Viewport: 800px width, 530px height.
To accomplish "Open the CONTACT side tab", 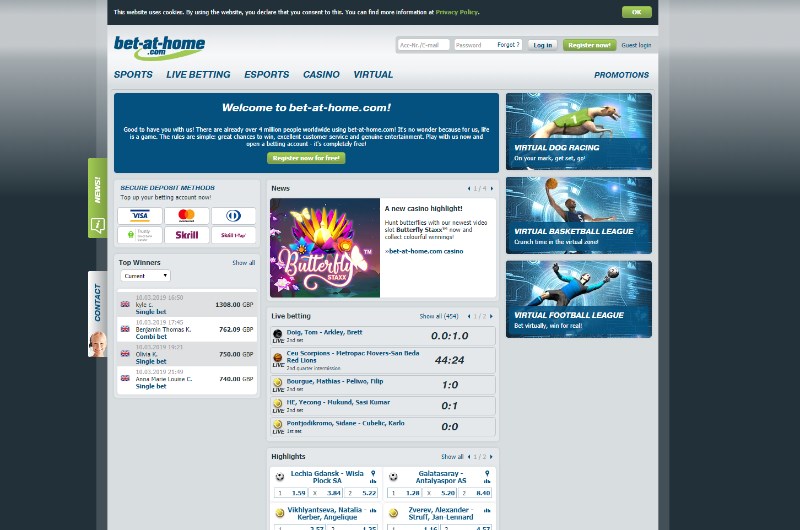I will 97,314.
